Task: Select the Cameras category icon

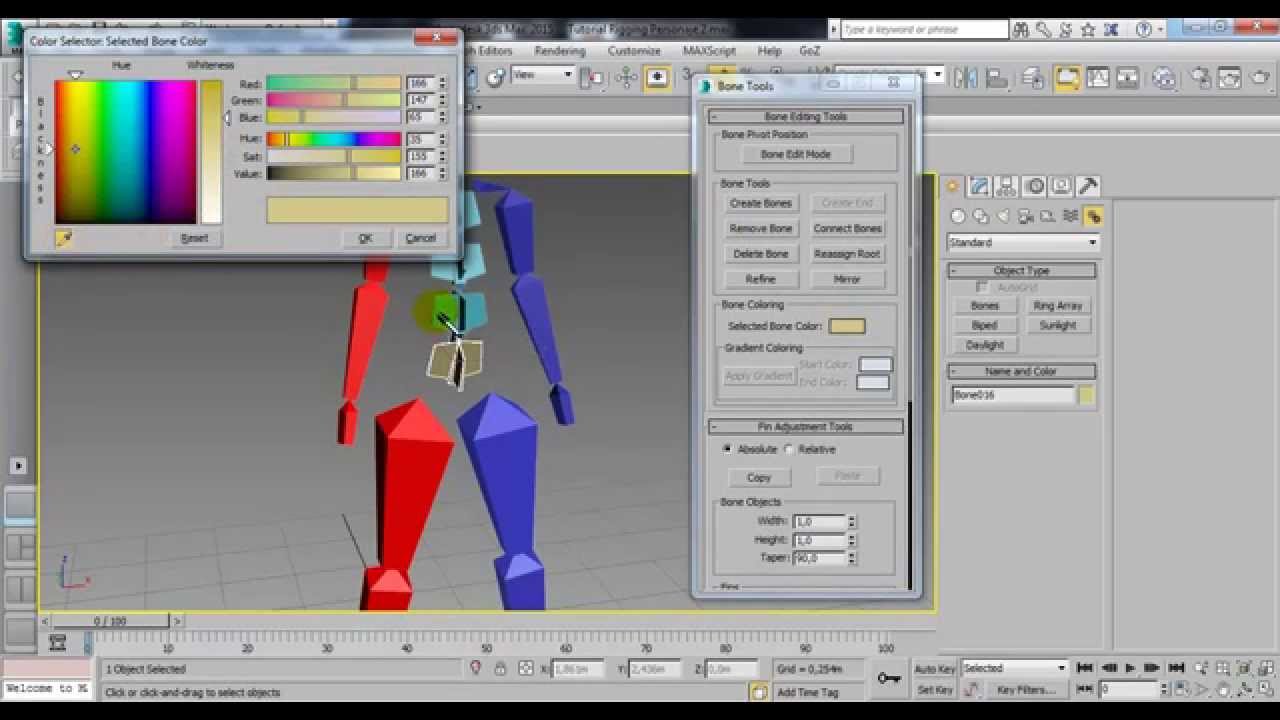Action: tap(1026, 216)
